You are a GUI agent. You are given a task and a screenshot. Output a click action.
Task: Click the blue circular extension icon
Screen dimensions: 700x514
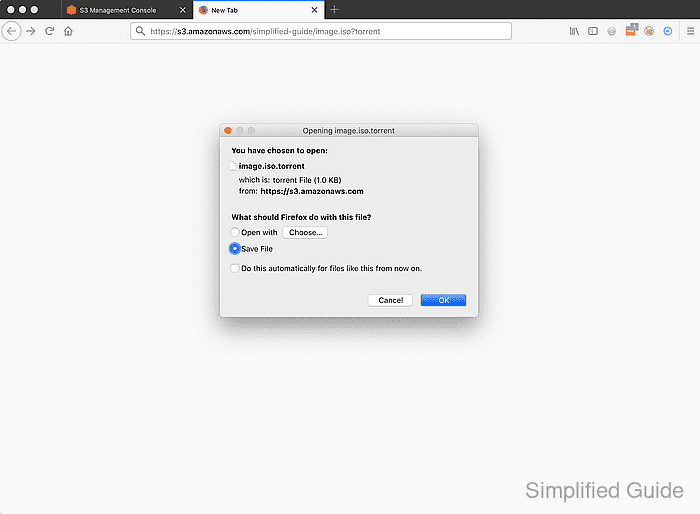(x=668, y=31)
